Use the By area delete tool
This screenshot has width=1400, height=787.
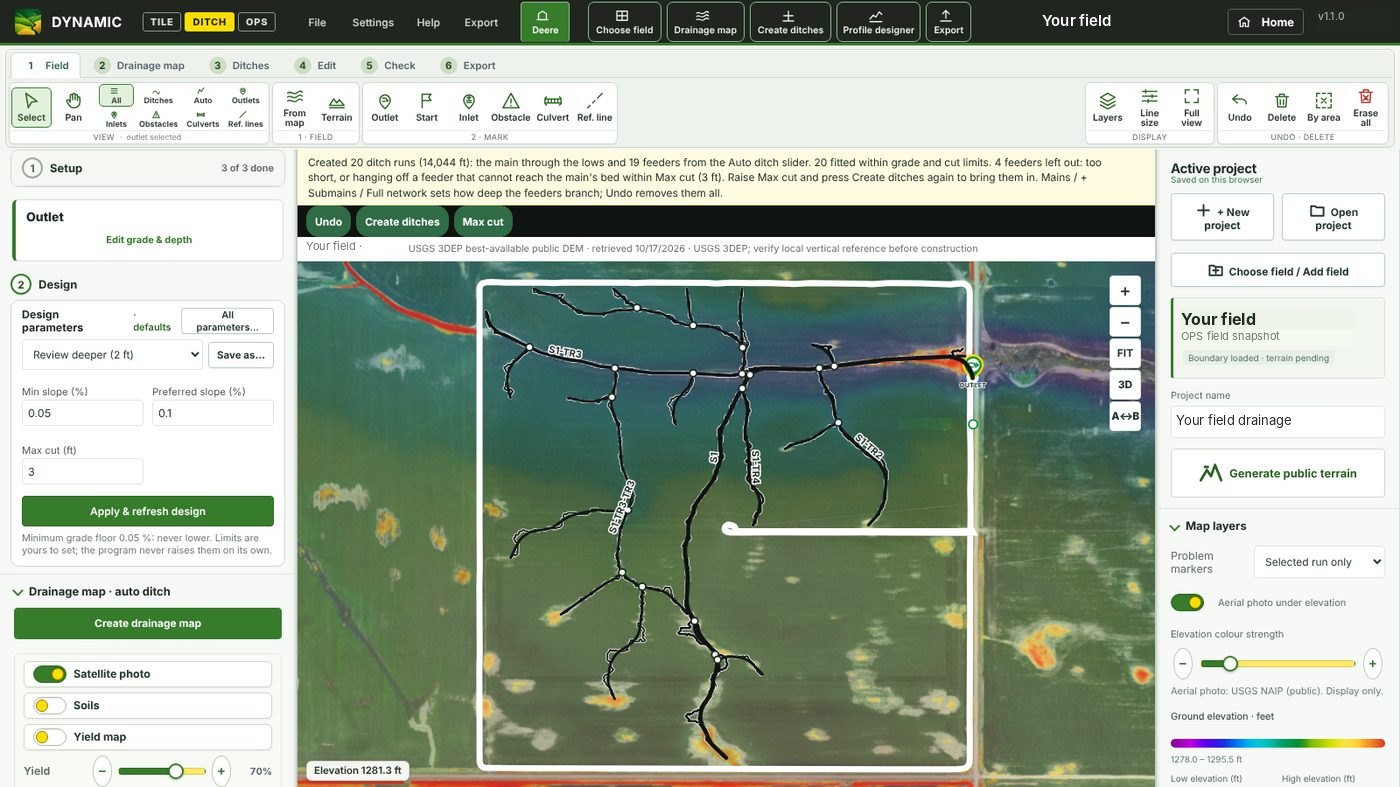1324,107
